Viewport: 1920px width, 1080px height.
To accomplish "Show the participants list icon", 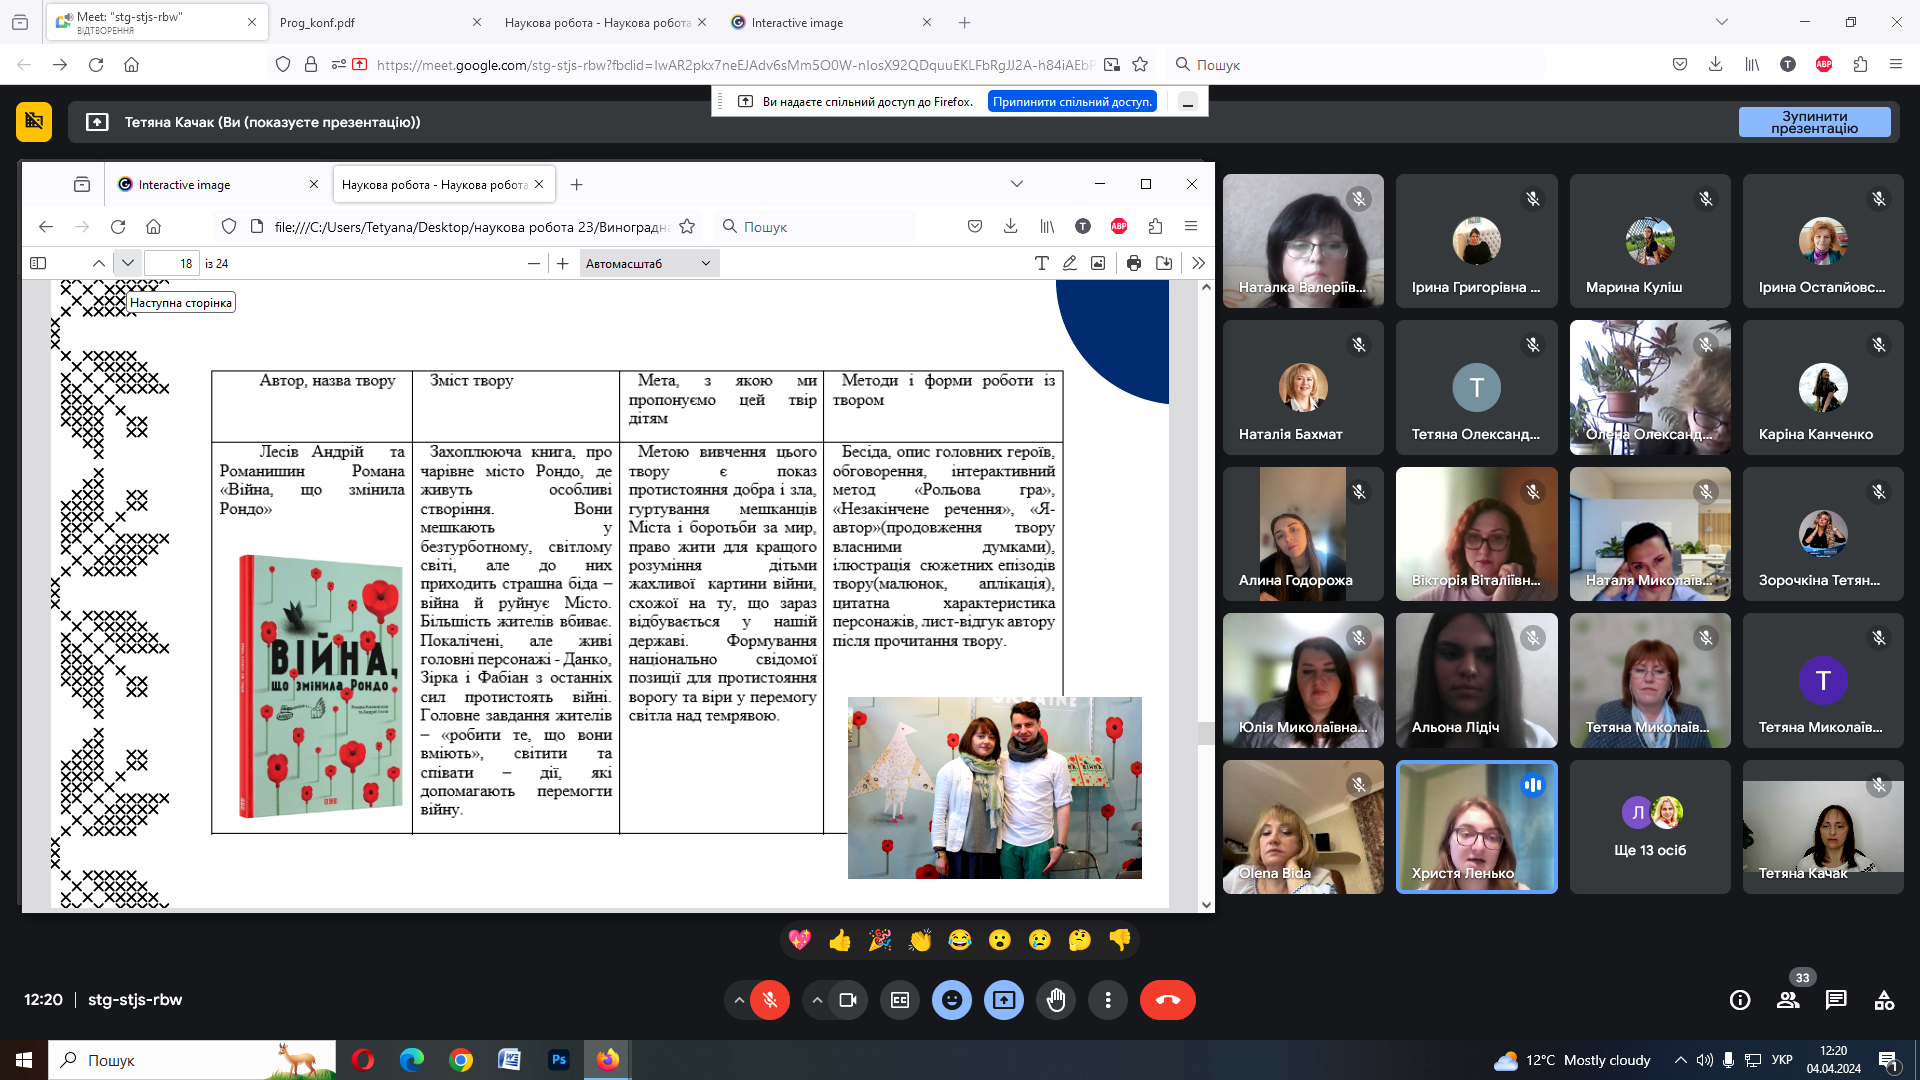I will [x=1788, y=1000].
